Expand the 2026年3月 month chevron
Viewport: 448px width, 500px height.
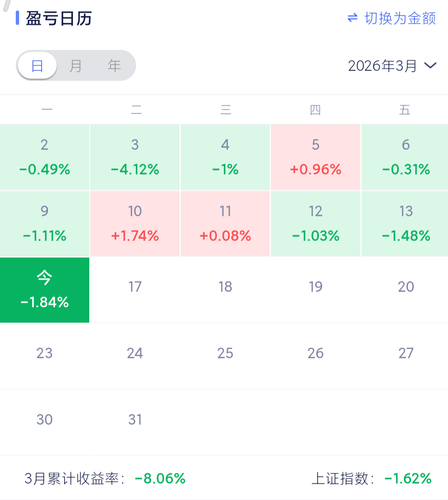pyautogui.click(x=430, y=65)
